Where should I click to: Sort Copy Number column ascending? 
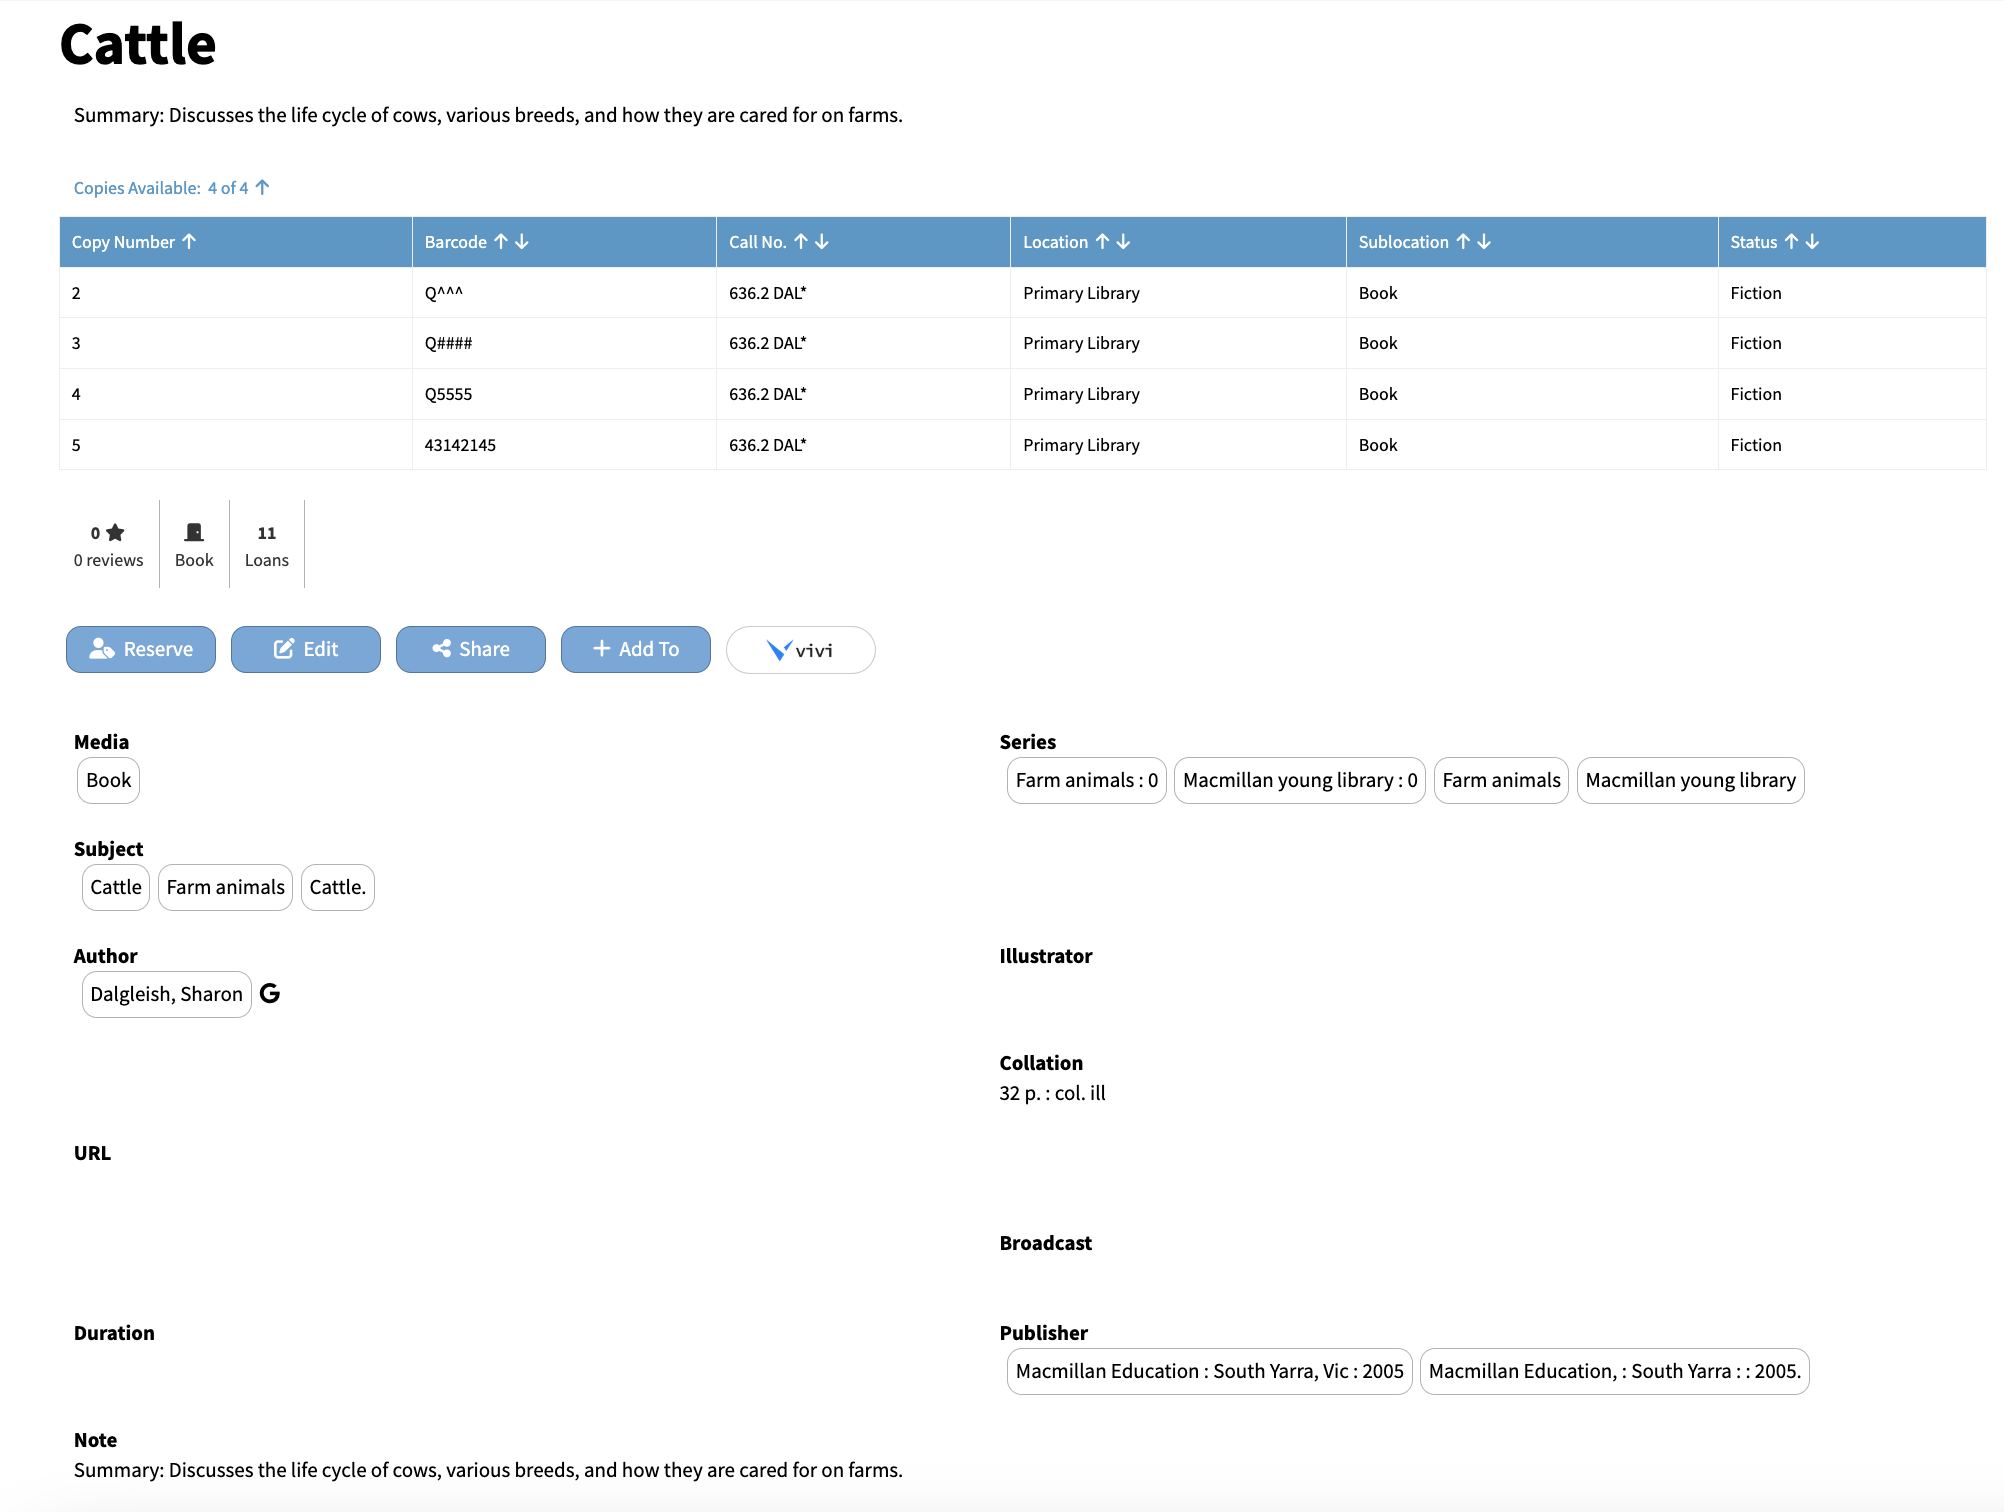point(191,241)
